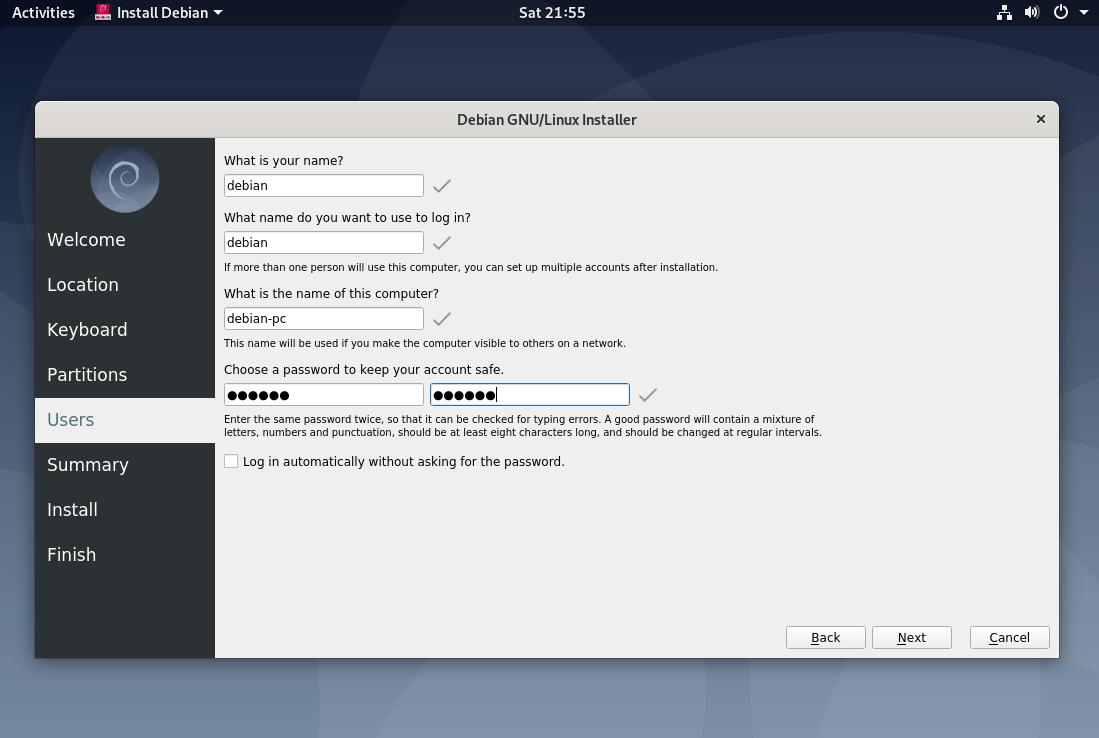The image size is (1099, 738).
Task: Click checkmark beside the password fields
Action: (x=648, y=395)
